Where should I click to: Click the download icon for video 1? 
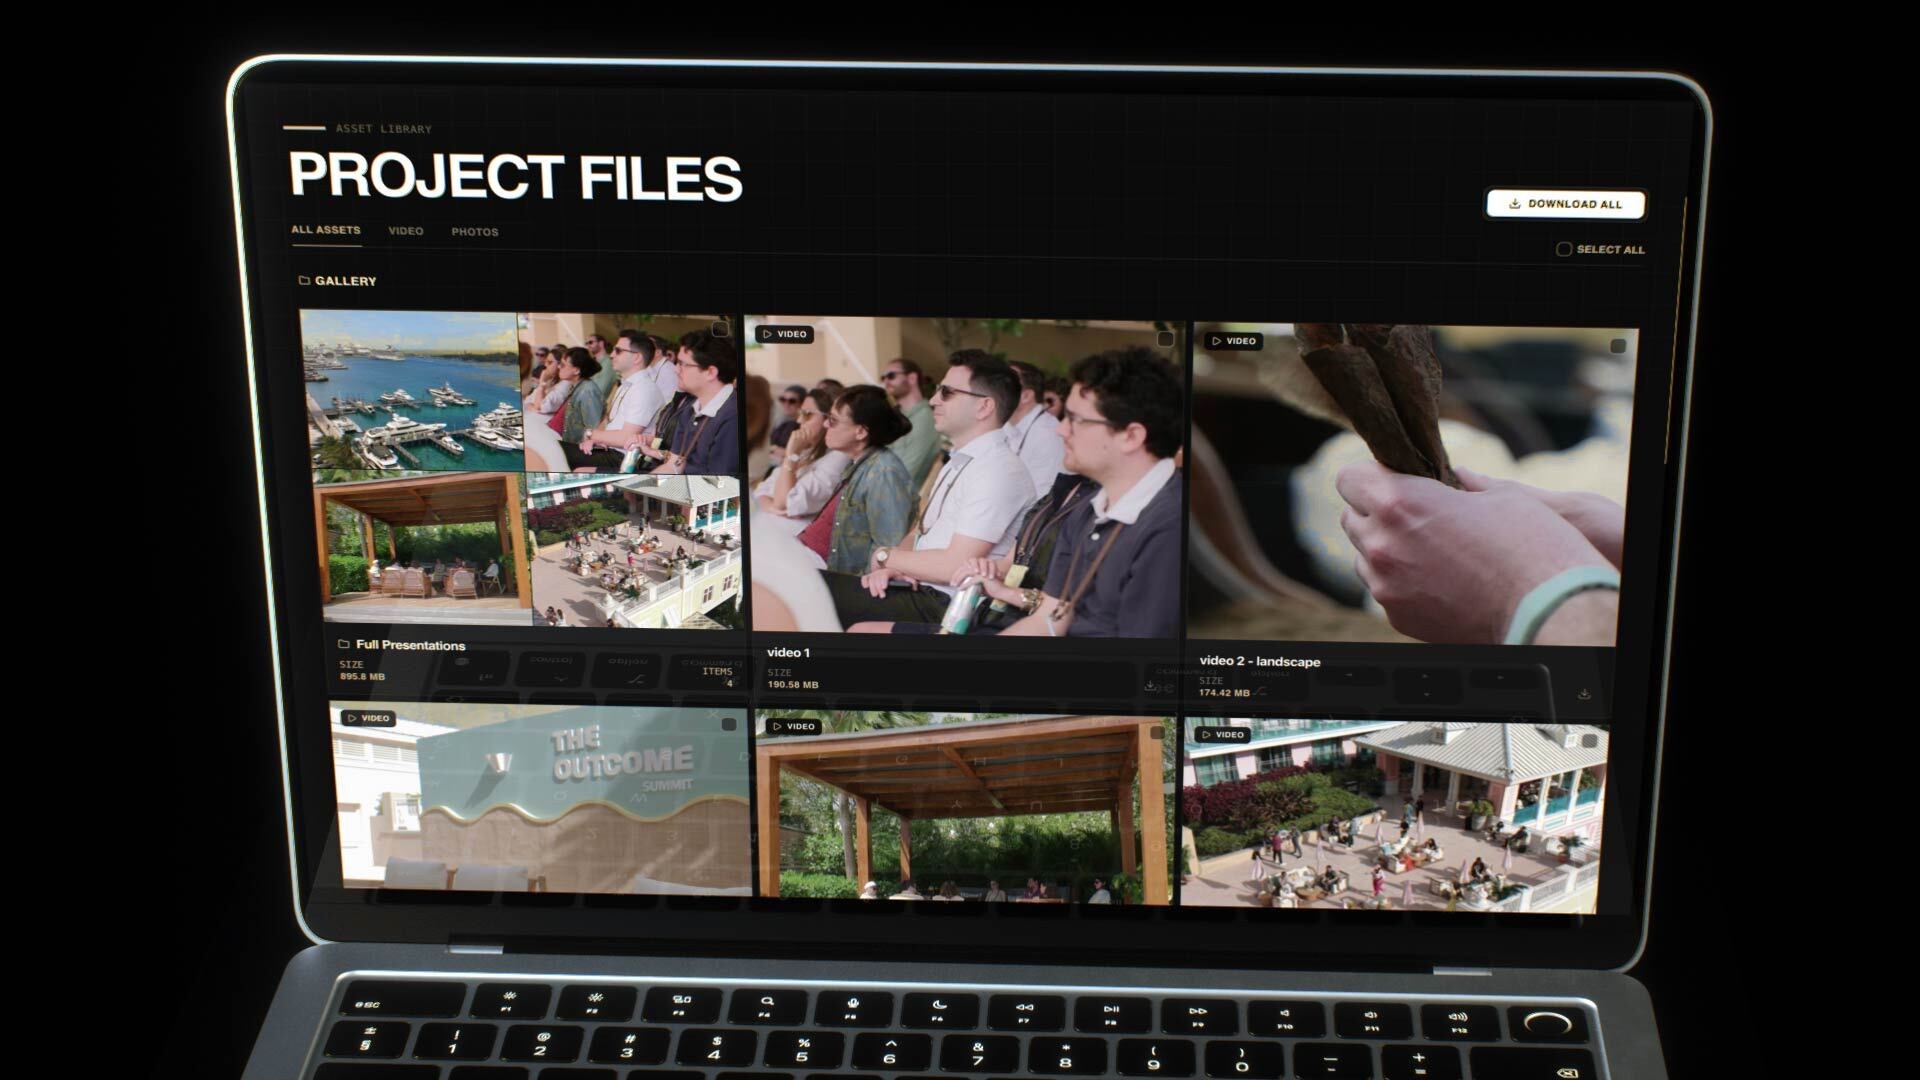[1150, 686]
